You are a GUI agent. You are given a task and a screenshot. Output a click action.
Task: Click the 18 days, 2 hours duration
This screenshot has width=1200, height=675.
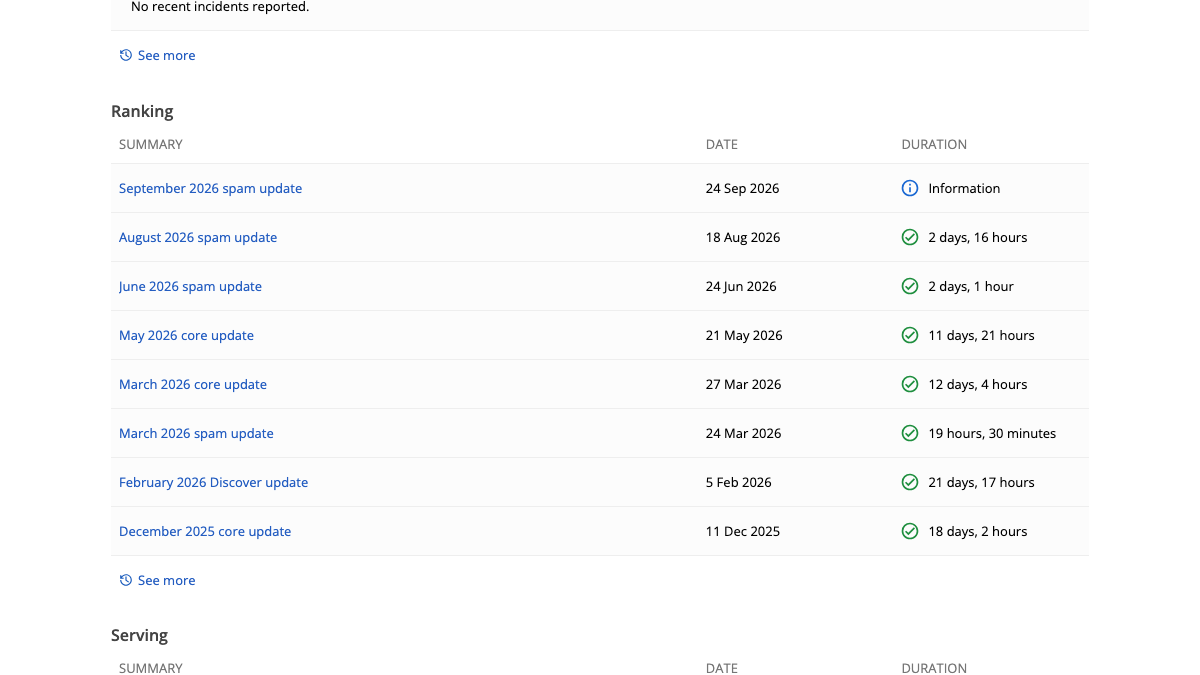(x=978, y=531)
